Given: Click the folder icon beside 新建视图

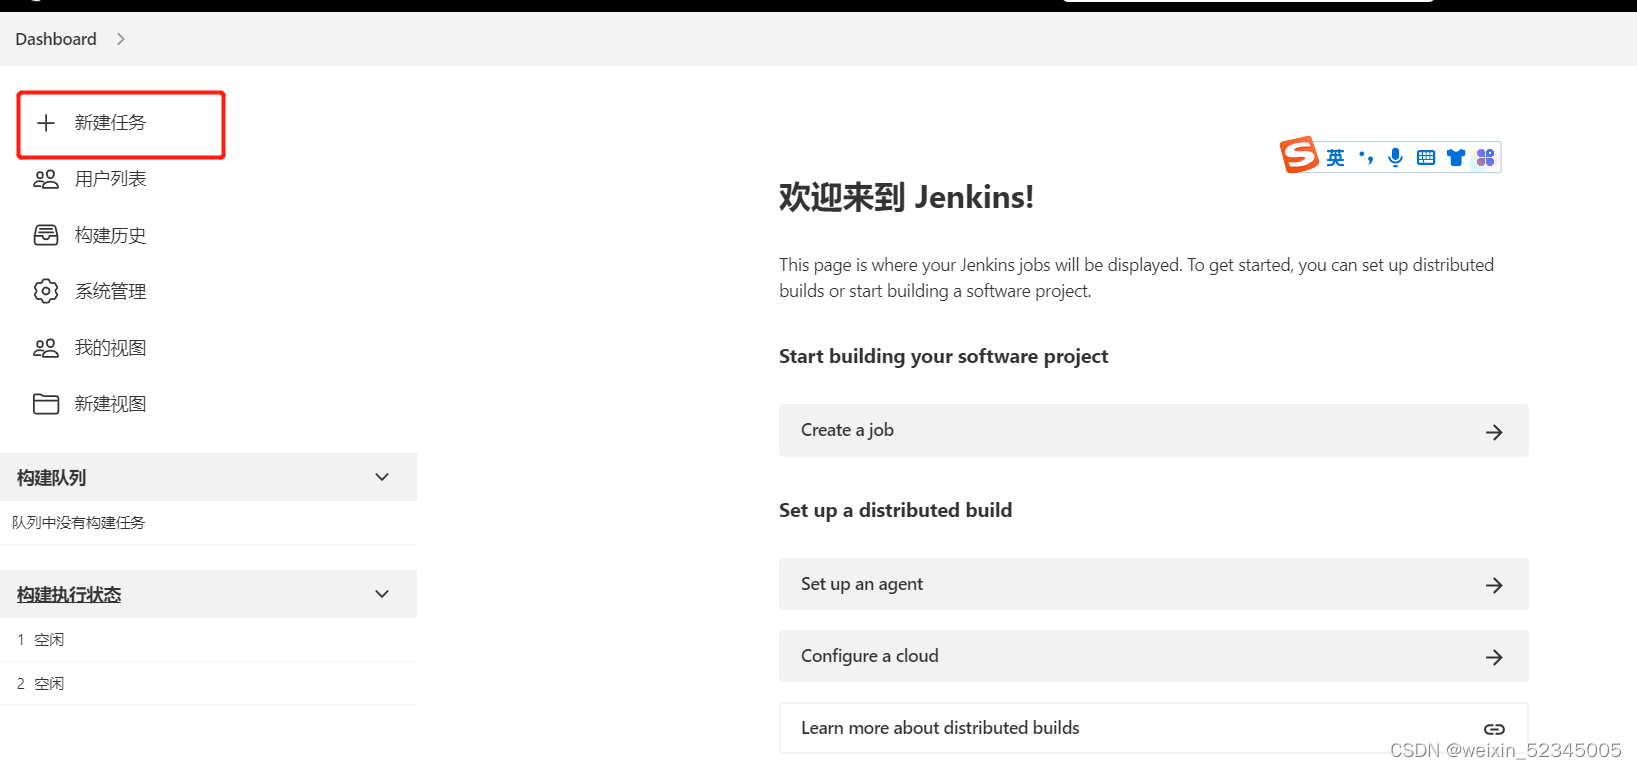Looking at the screenshot, I should (46, 404).
